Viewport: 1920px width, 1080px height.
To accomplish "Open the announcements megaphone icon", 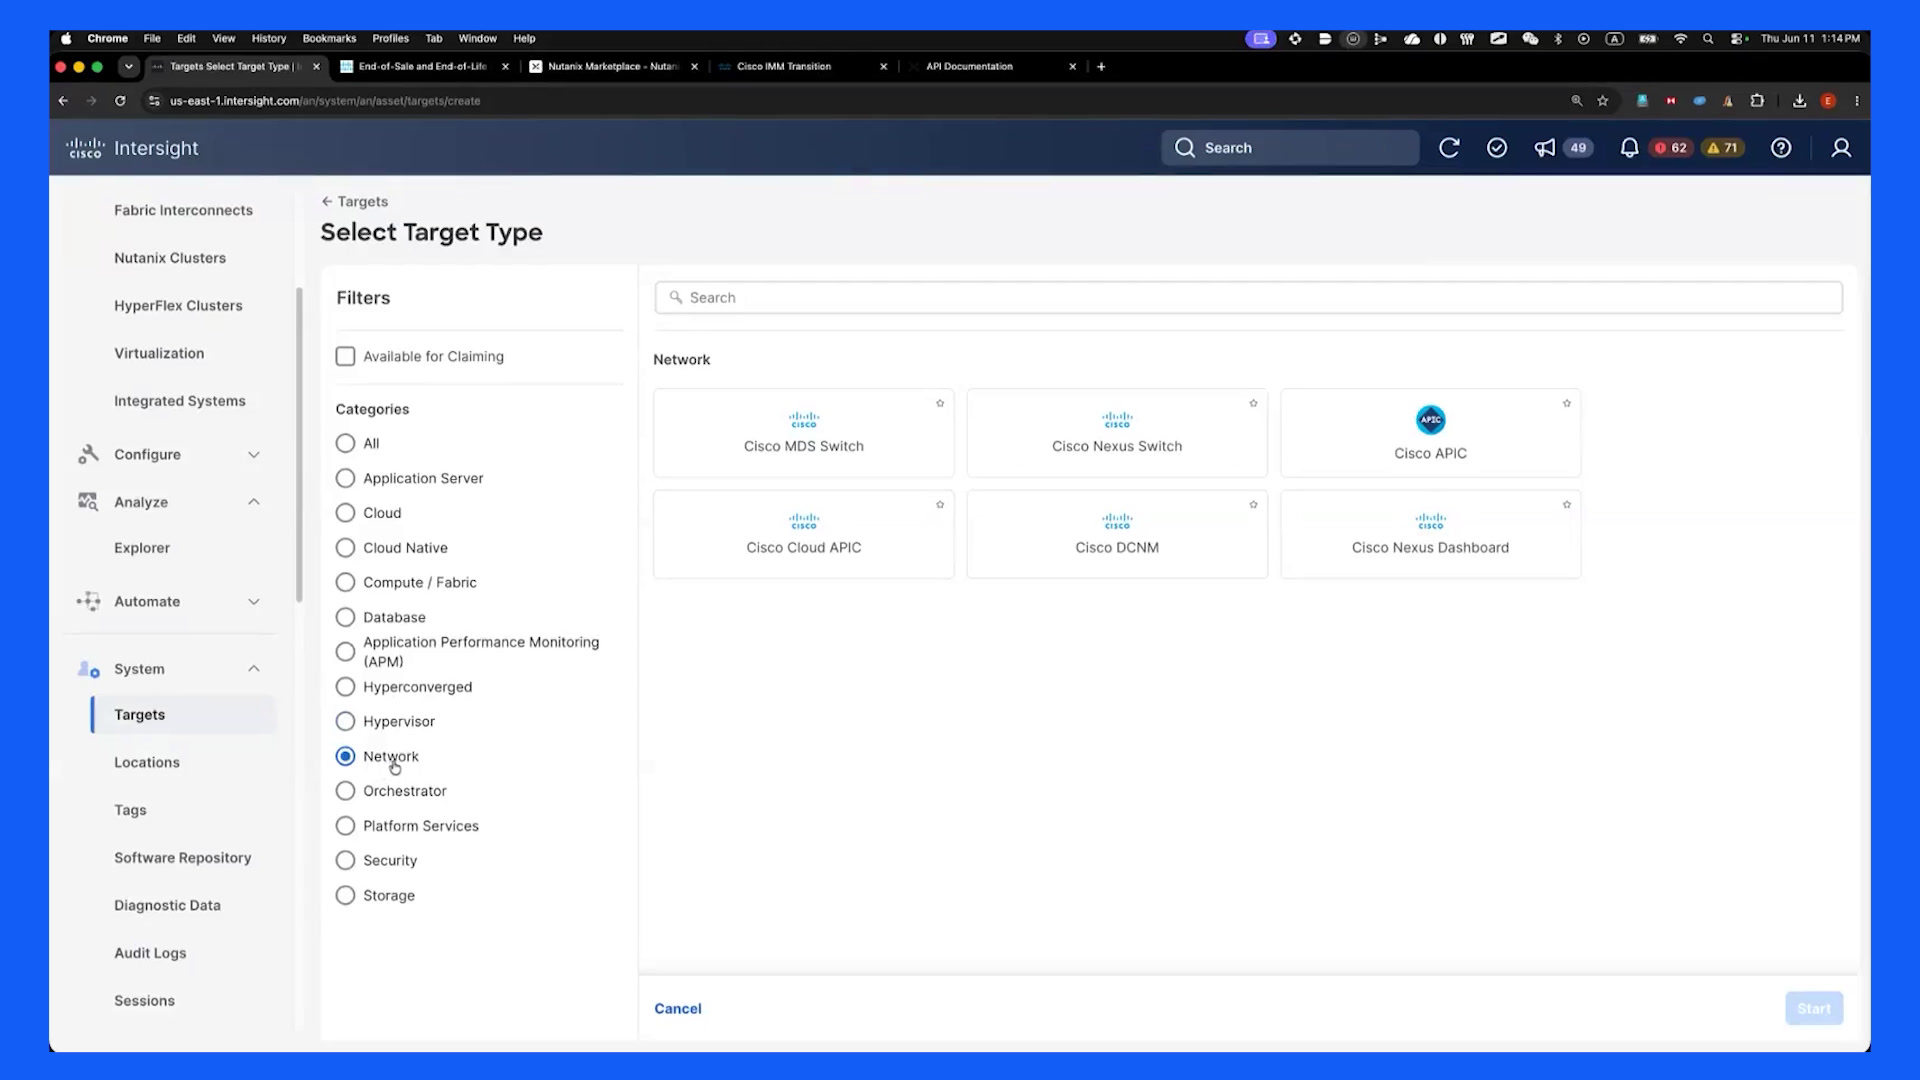I will (x=1545, y=148).
